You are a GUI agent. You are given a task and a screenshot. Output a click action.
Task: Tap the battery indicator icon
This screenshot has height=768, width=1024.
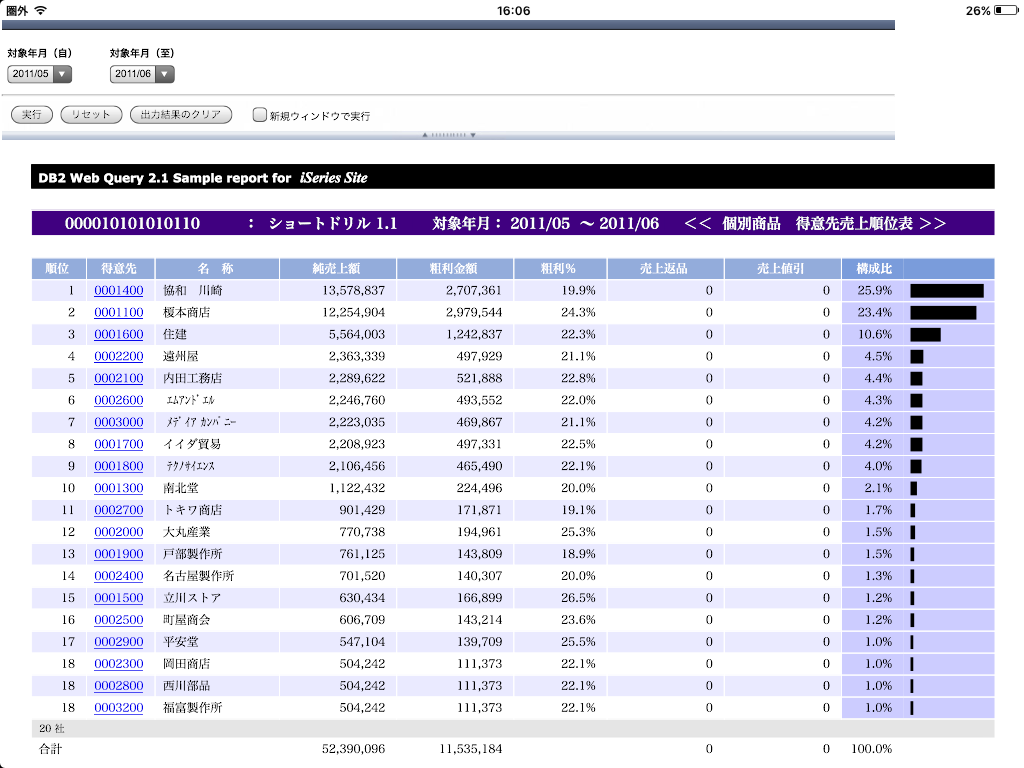click(1004, 10)
